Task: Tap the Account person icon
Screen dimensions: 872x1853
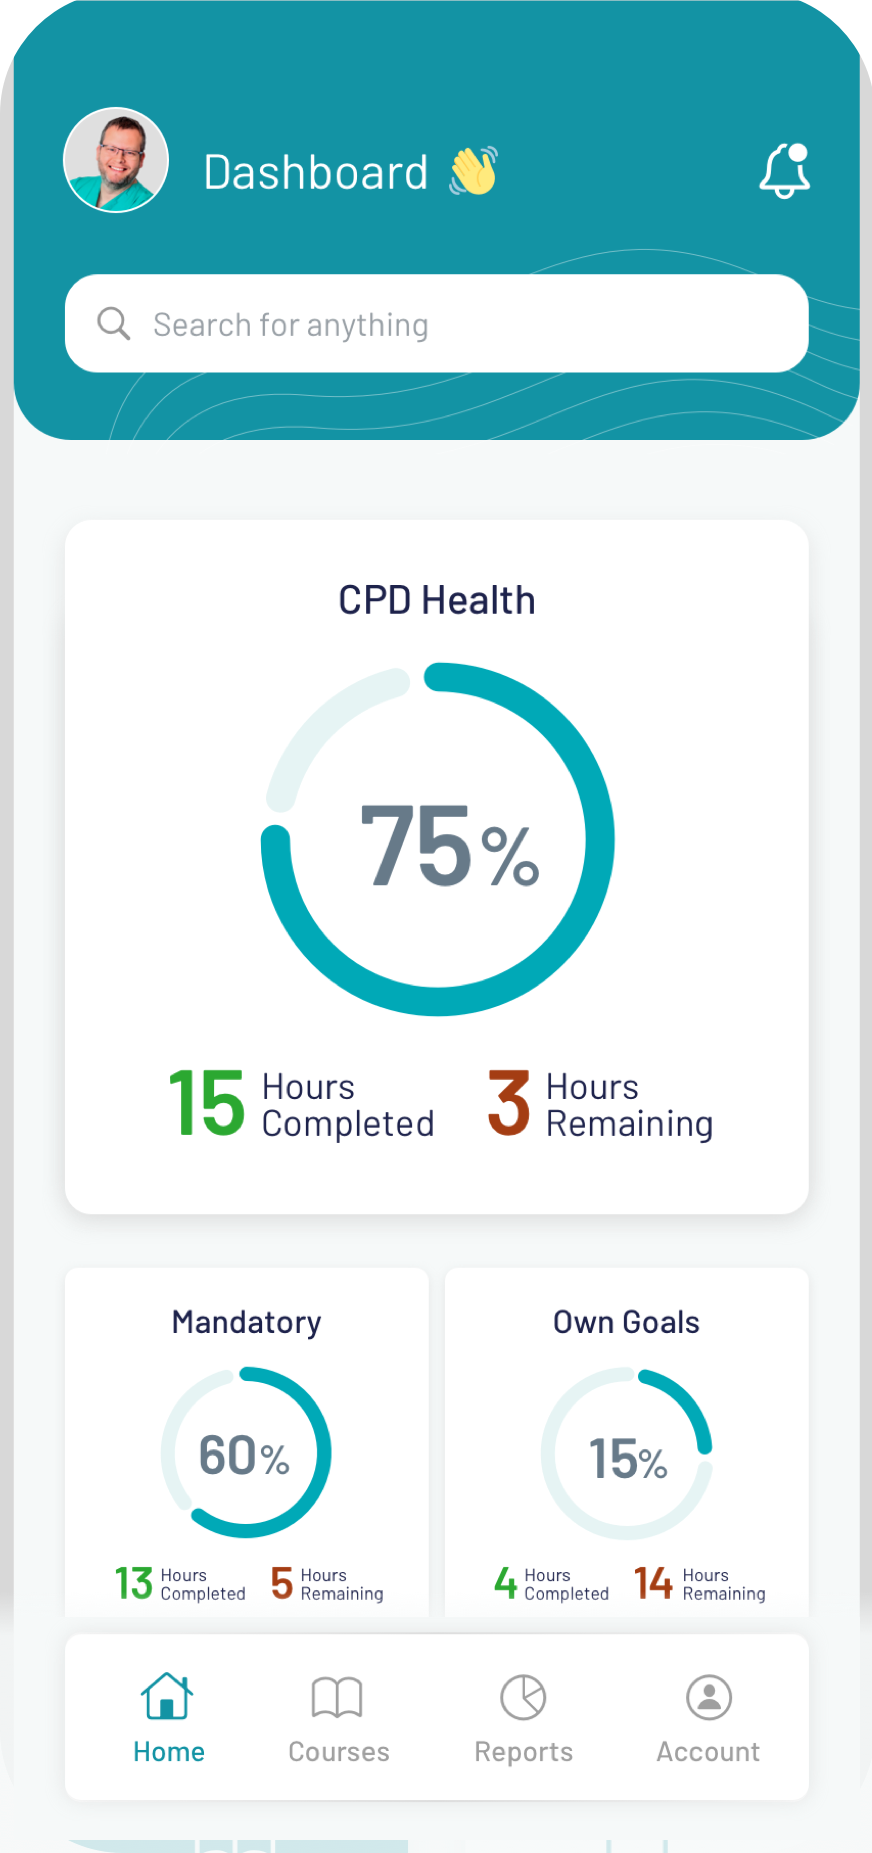Action: click(x=709, y=1697)
